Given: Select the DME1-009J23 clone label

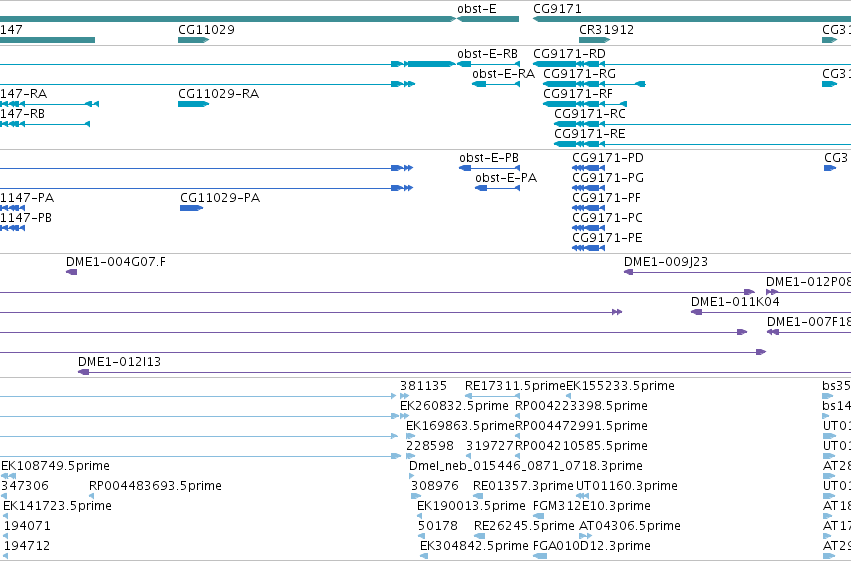Looking at the screenshot, I should coord(666,262).
